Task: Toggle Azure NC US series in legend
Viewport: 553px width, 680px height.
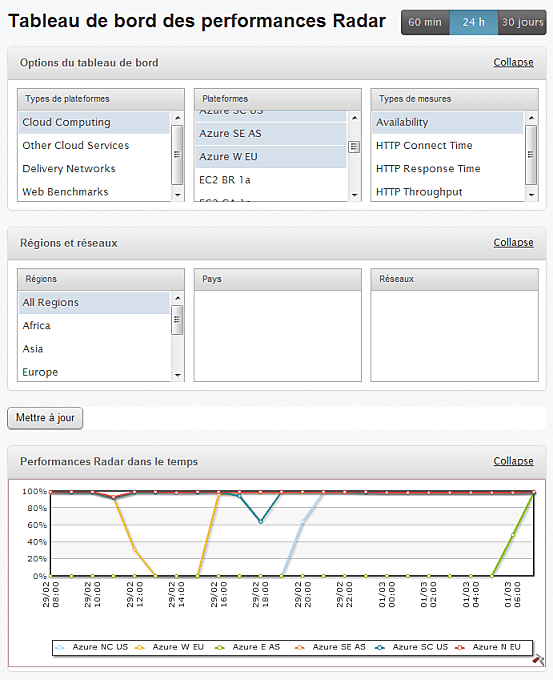Action: pos(91,647)
